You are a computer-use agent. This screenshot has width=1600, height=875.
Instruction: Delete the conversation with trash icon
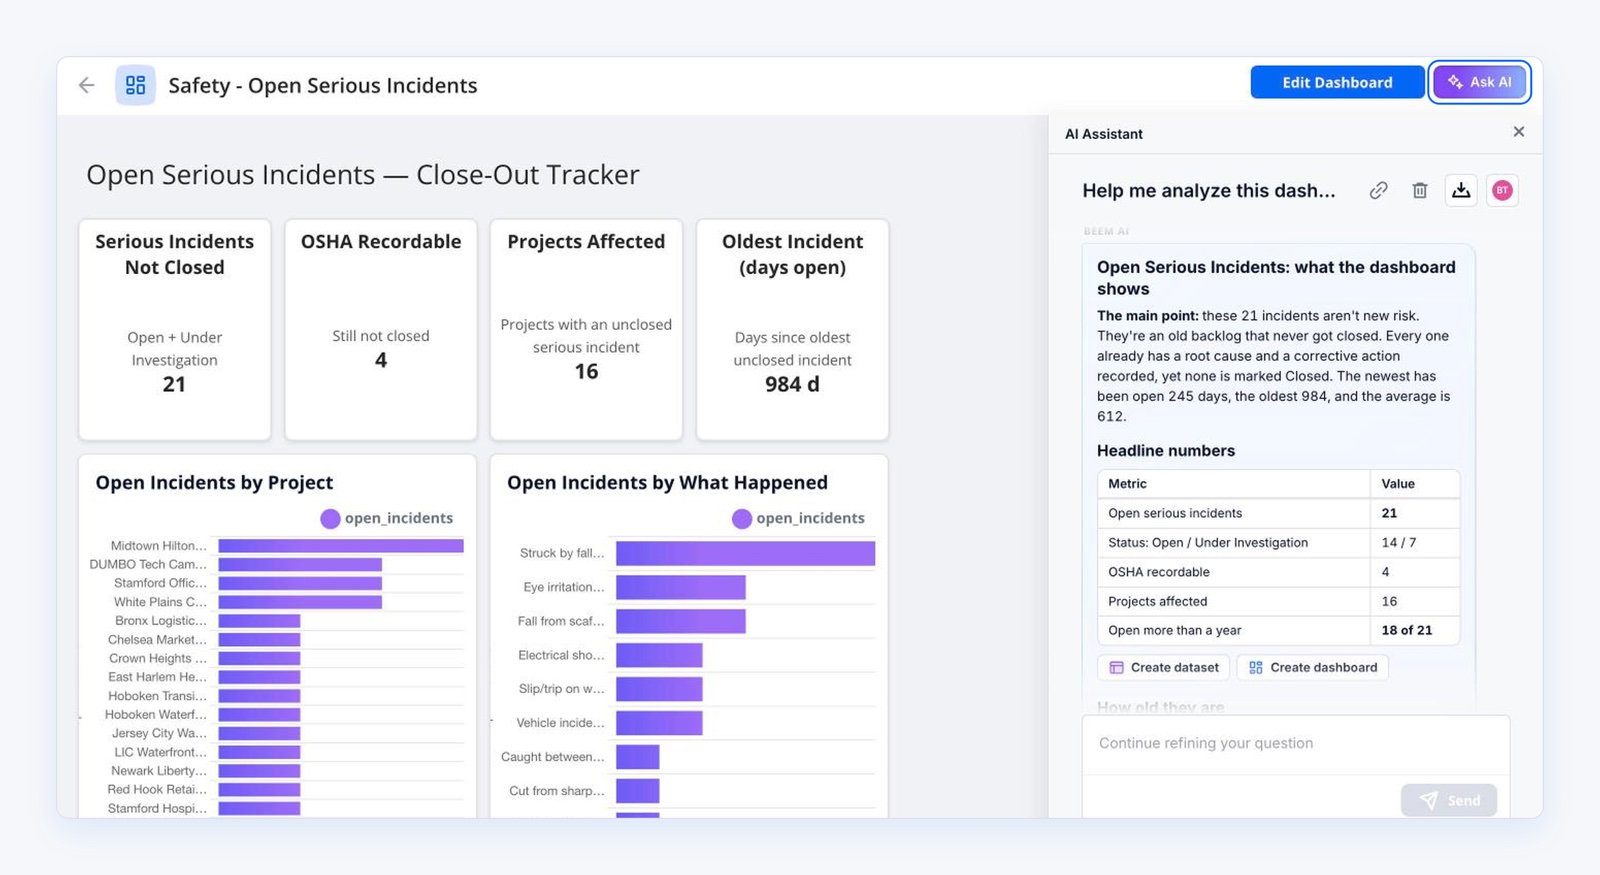coord(1419,190)
